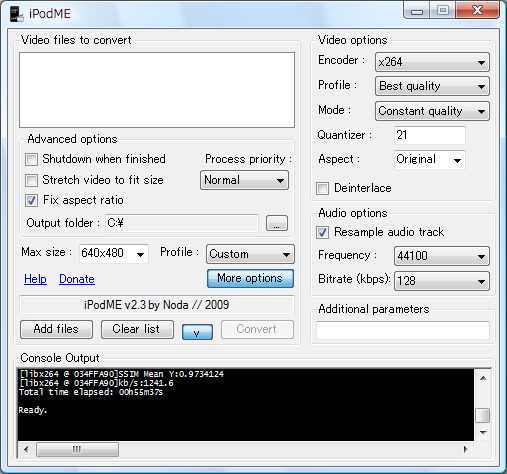Expand the Max size dropdown 640x480
Viewport: 507px width, 474px height.
click(x=114, y=254)
